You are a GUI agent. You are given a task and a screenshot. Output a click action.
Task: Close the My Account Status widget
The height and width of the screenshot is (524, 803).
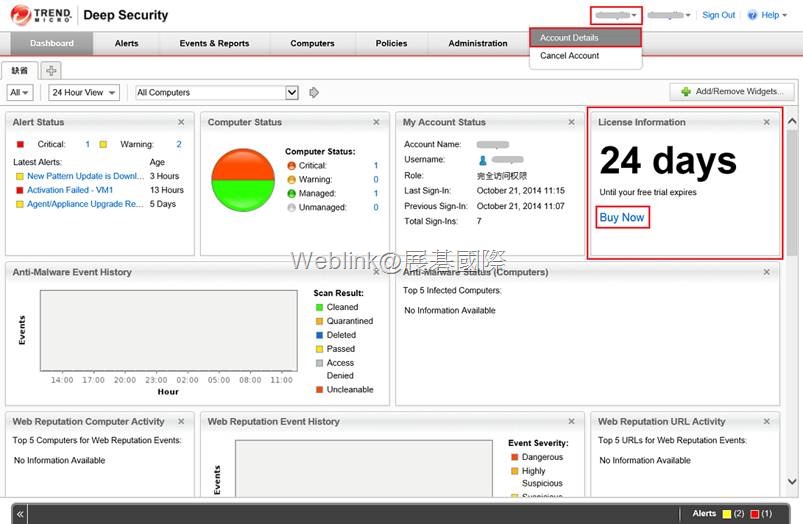tap(571, 122)
